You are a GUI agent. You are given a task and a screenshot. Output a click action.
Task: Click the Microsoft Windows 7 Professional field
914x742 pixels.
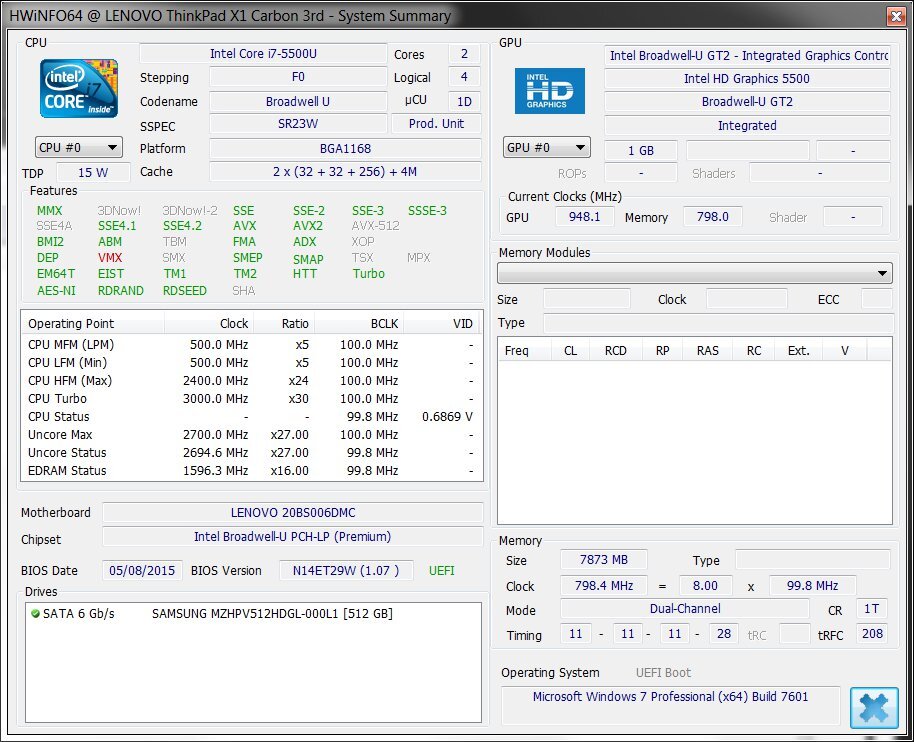pyautogui.click(x=670, y=696)
